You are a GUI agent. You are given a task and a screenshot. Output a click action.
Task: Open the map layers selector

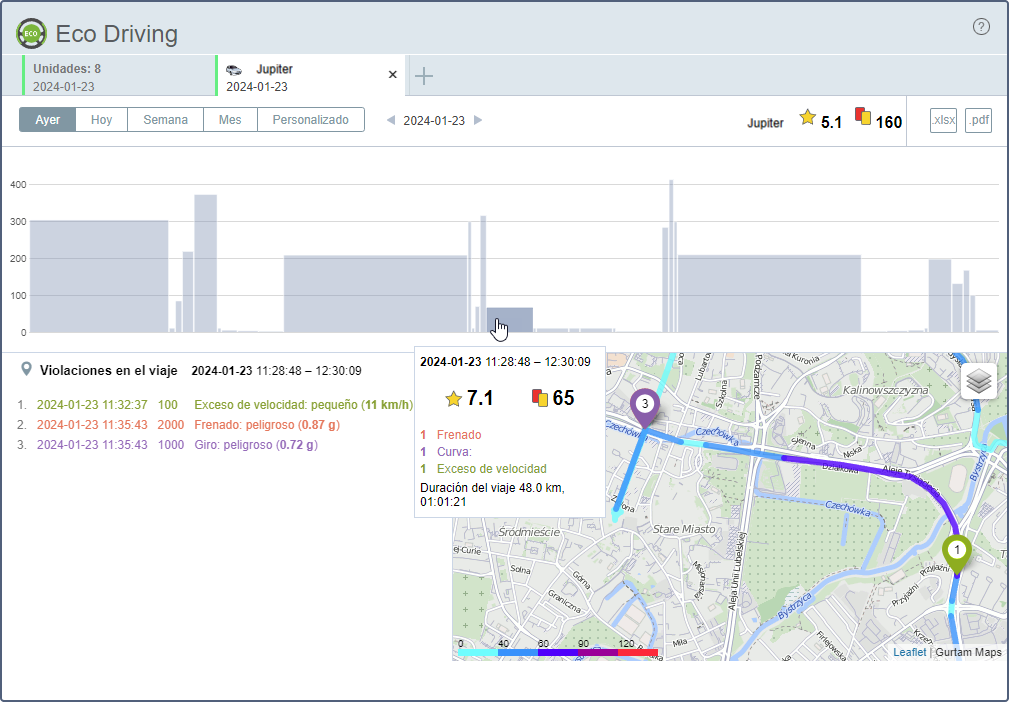pos(980,381)
